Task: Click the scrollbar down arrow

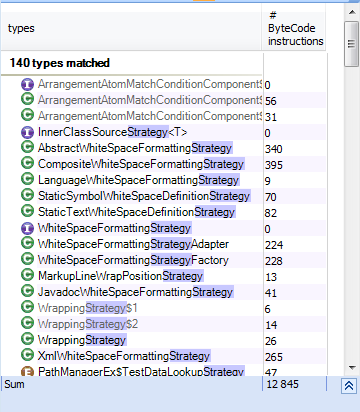Action: (352, 368)
